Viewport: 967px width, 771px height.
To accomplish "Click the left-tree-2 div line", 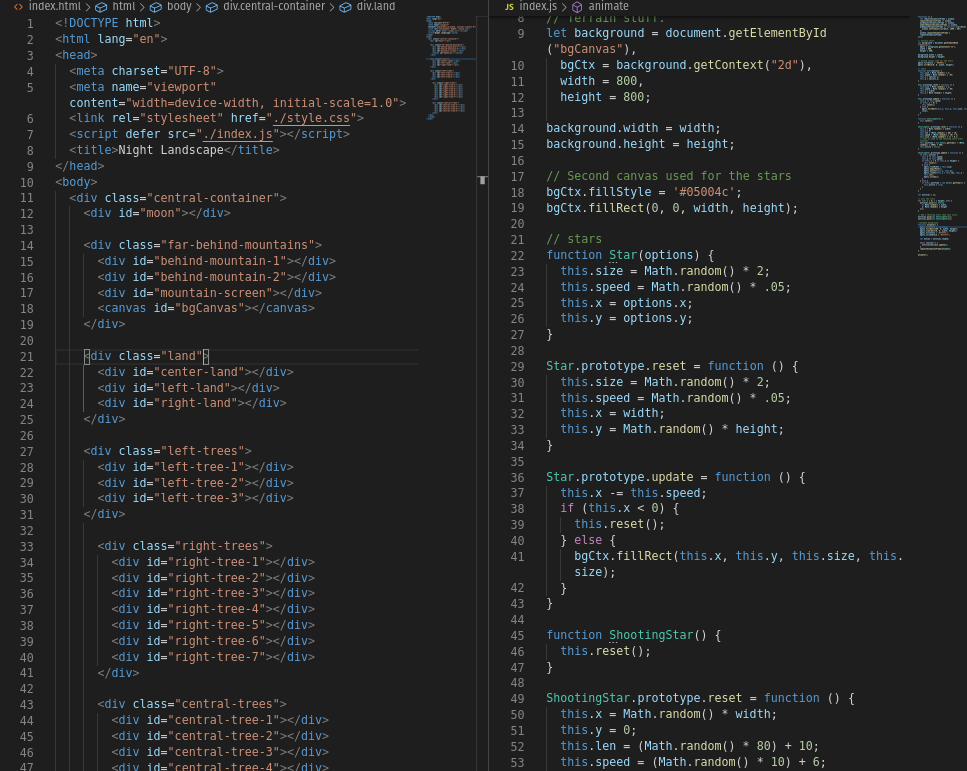I will coord(195,483).
